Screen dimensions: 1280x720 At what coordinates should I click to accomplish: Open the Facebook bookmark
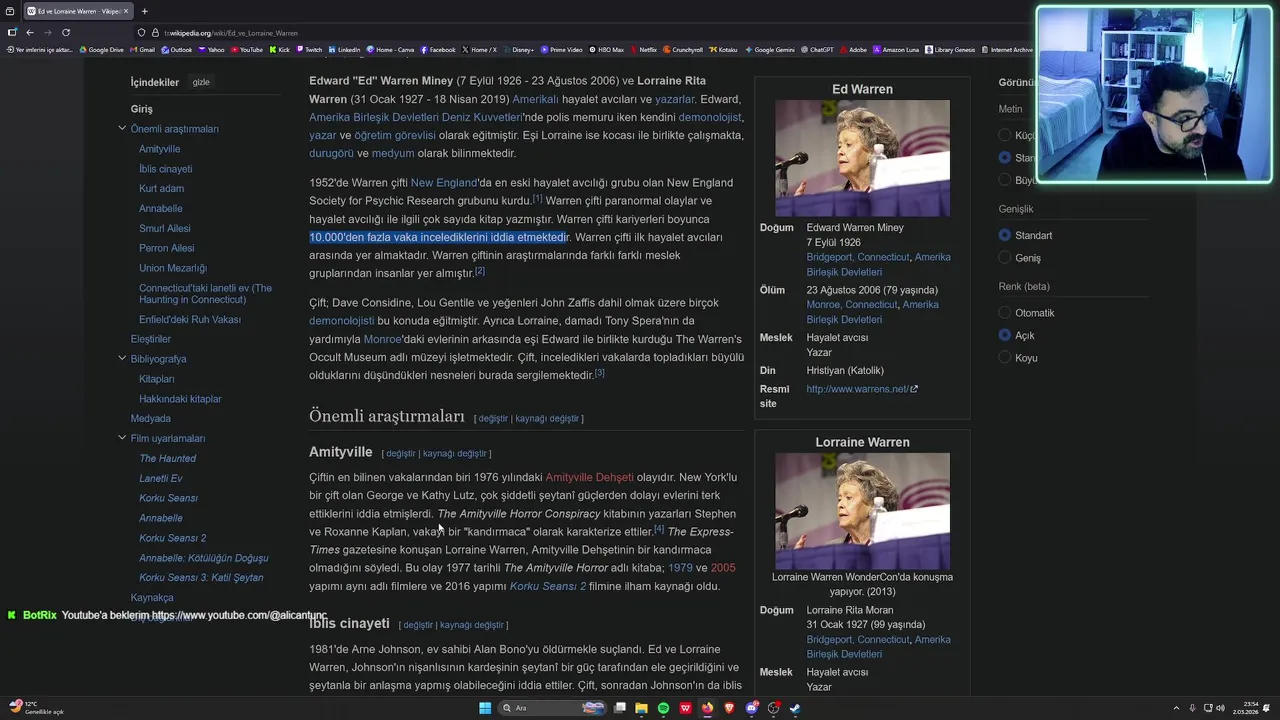tap(438, 50)
